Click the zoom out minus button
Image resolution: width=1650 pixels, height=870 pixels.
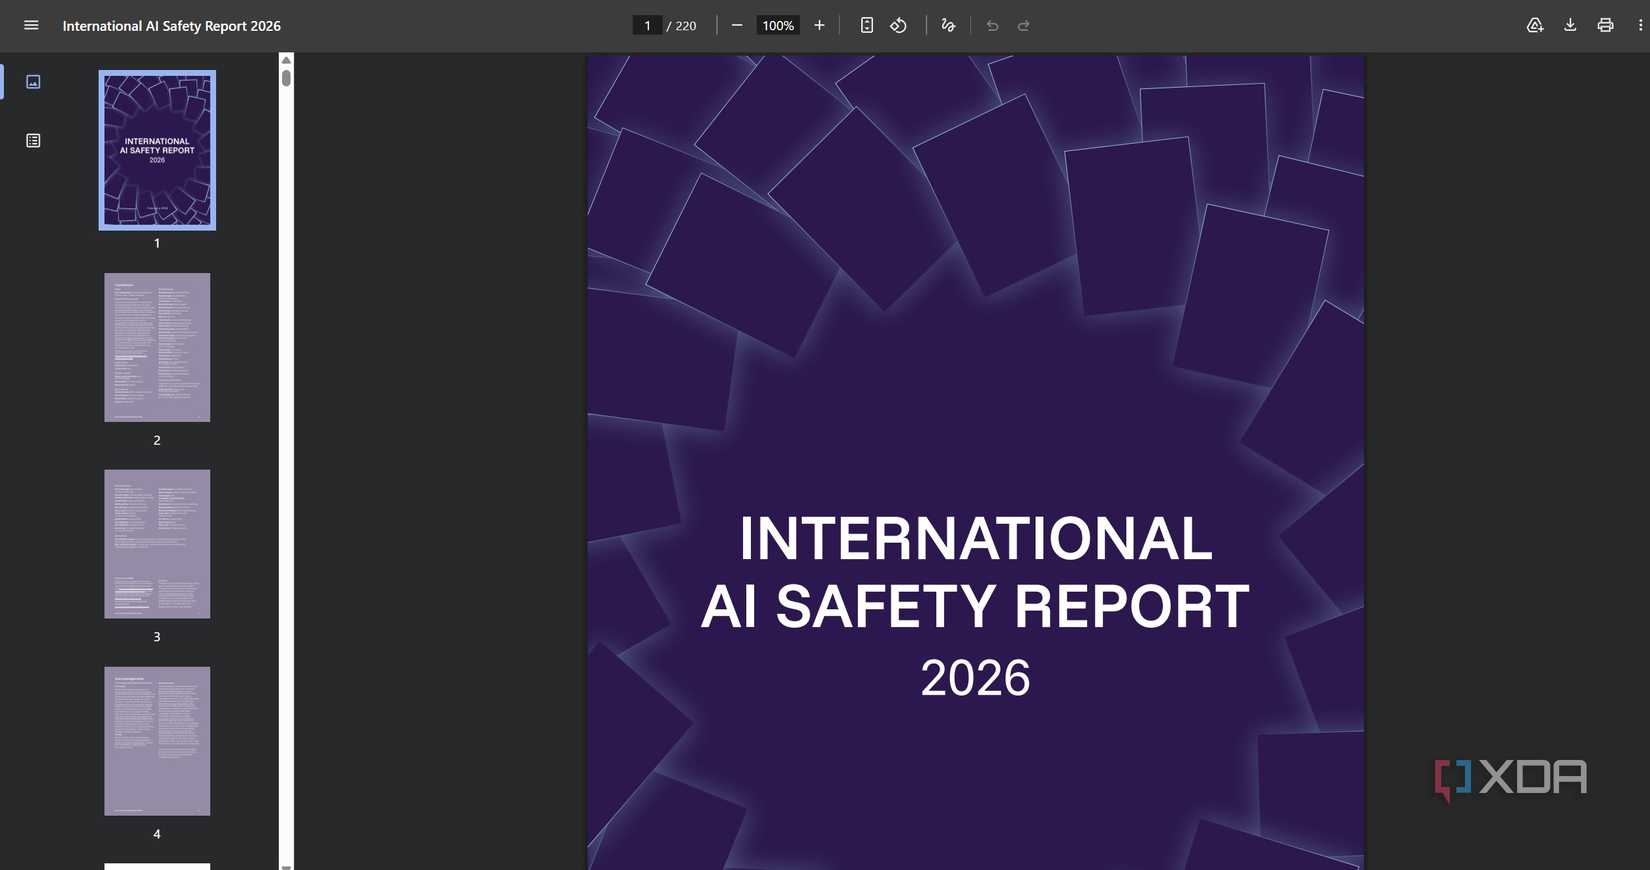[737, 26]
